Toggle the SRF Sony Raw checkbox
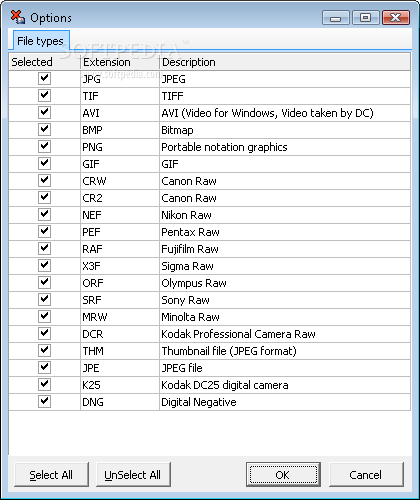This screenshot has height=500, width=420. [44, 300]
